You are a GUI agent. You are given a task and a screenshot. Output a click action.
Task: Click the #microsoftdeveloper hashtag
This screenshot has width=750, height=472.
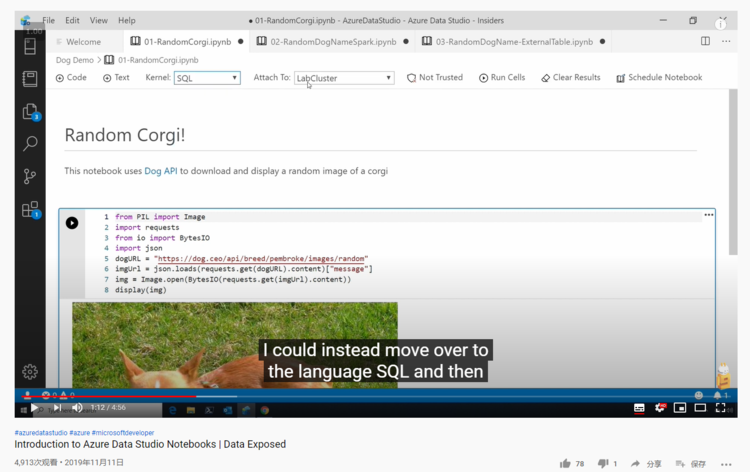[123, 433]
